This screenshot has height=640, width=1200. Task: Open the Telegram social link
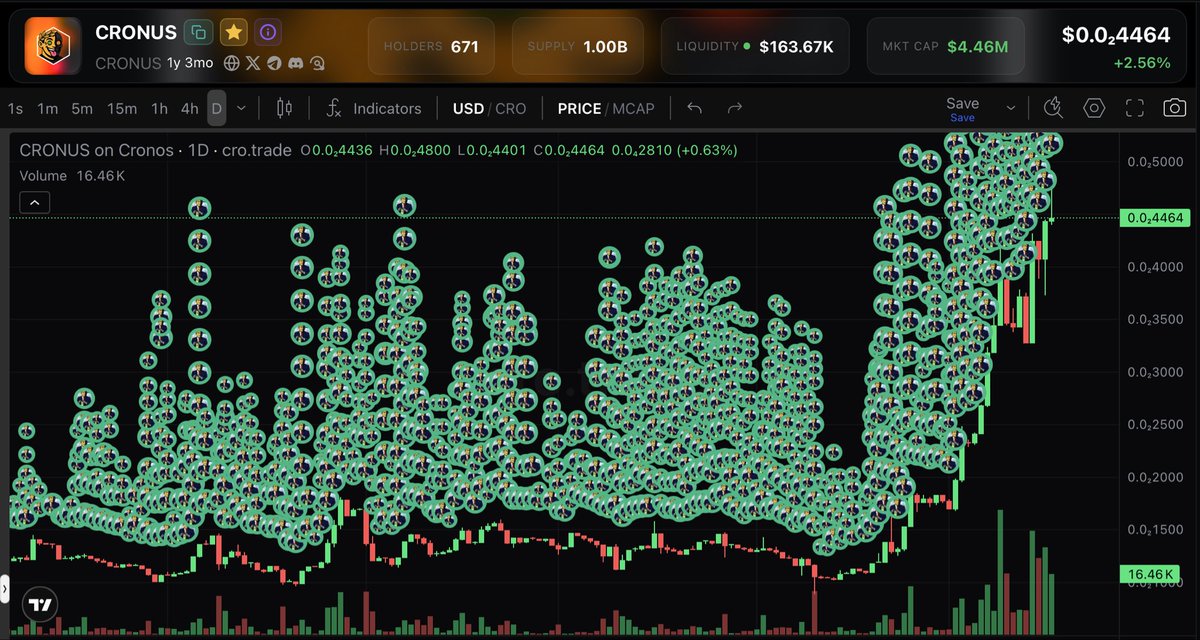pos(273,63)
